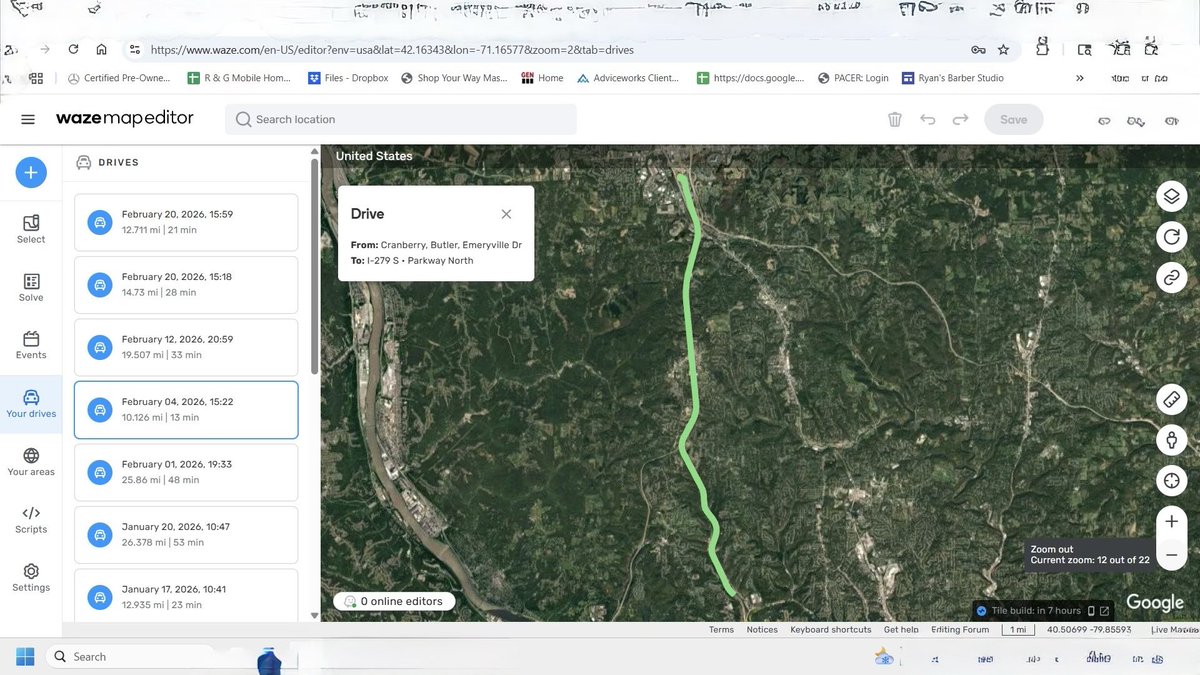Viewport: 1200px width, 675px height.
Task: Select drive February 20, 2026, 15:59
Action: pyautogui.click(x=186, y=222)
